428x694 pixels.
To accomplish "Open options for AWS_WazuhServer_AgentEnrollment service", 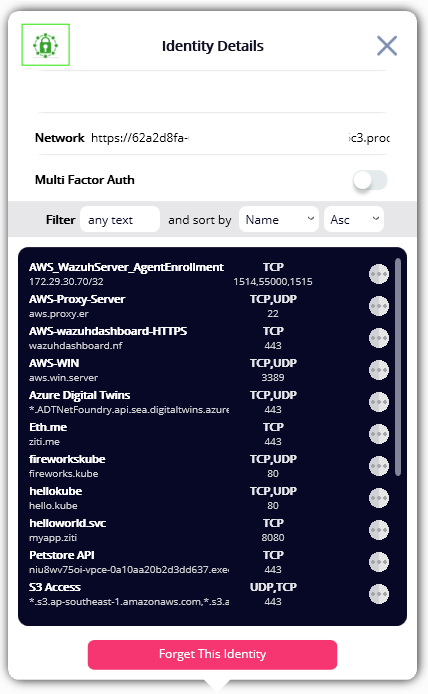I will (x=379, y=274).
